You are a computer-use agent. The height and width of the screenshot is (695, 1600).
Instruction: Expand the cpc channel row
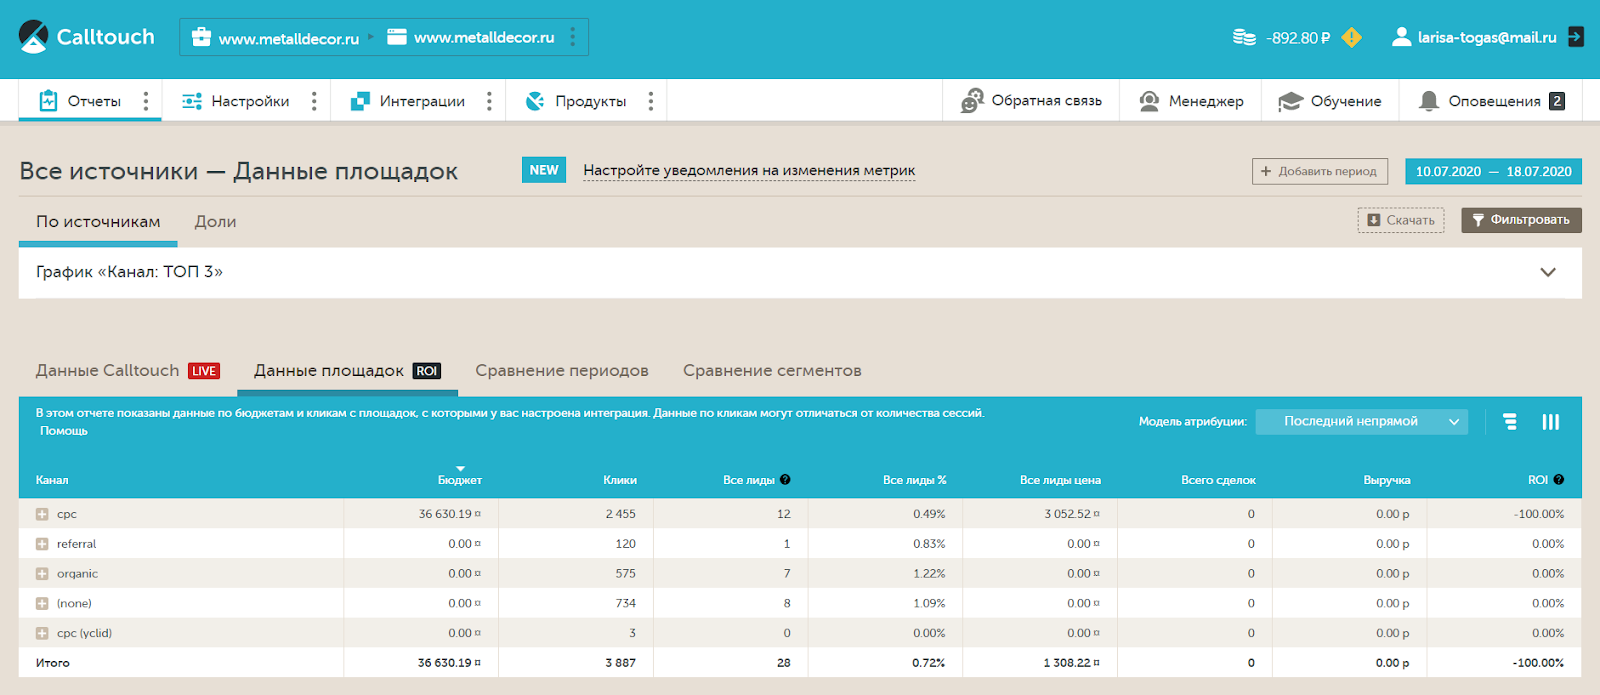42,514
